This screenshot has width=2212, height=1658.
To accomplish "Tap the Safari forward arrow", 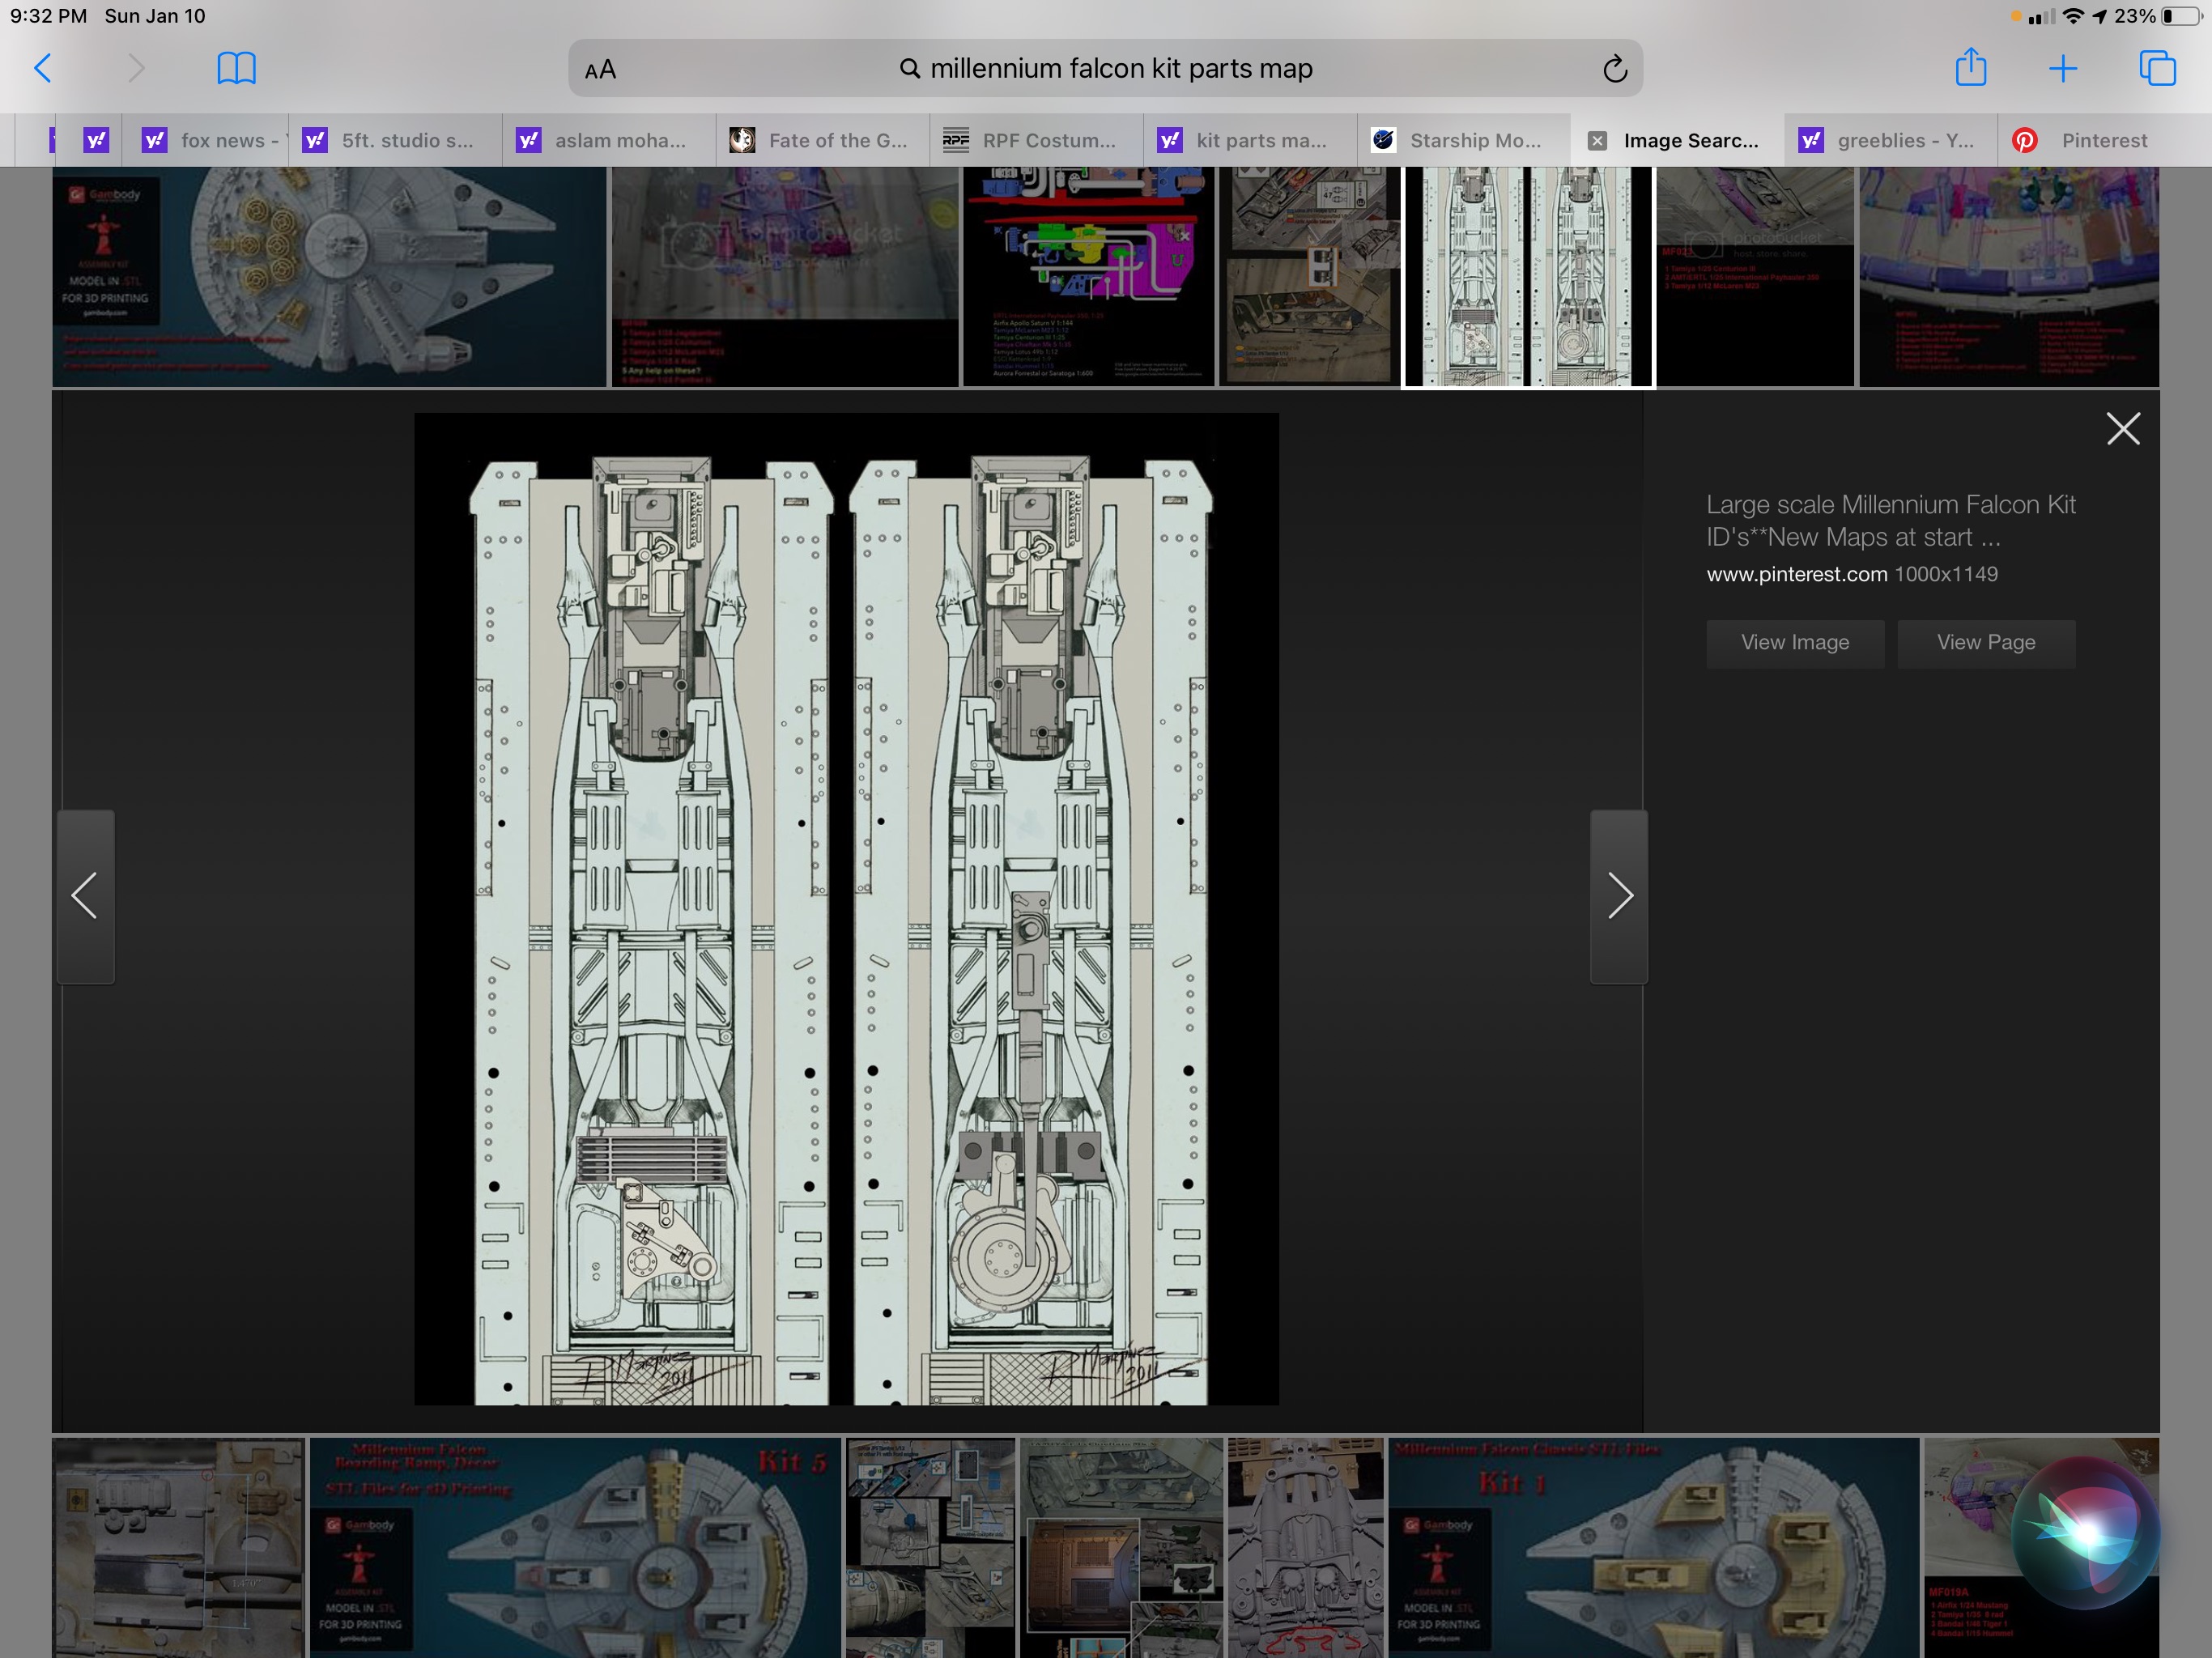I will 136,68.
